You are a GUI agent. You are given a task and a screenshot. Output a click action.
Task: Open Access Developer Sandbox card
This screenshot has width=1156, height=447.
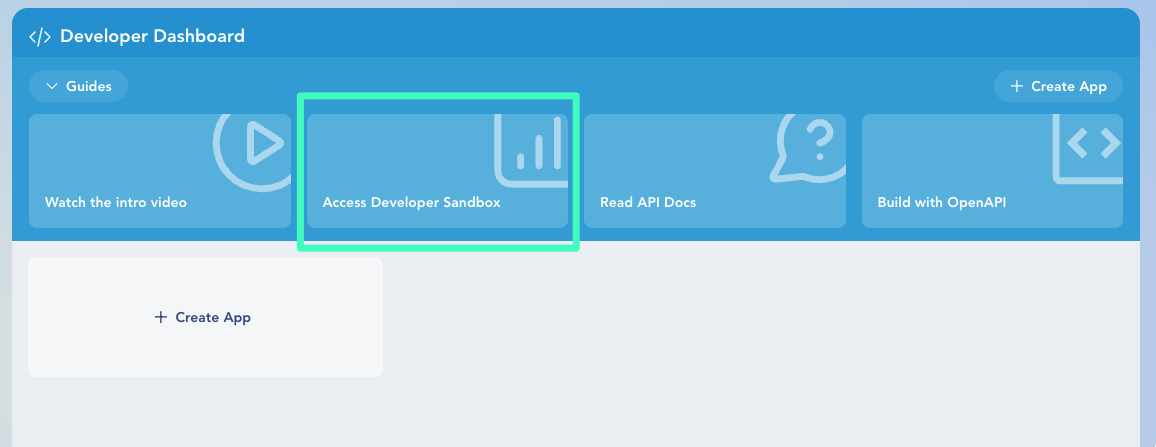pyautogui.click(x=438, y=170)
